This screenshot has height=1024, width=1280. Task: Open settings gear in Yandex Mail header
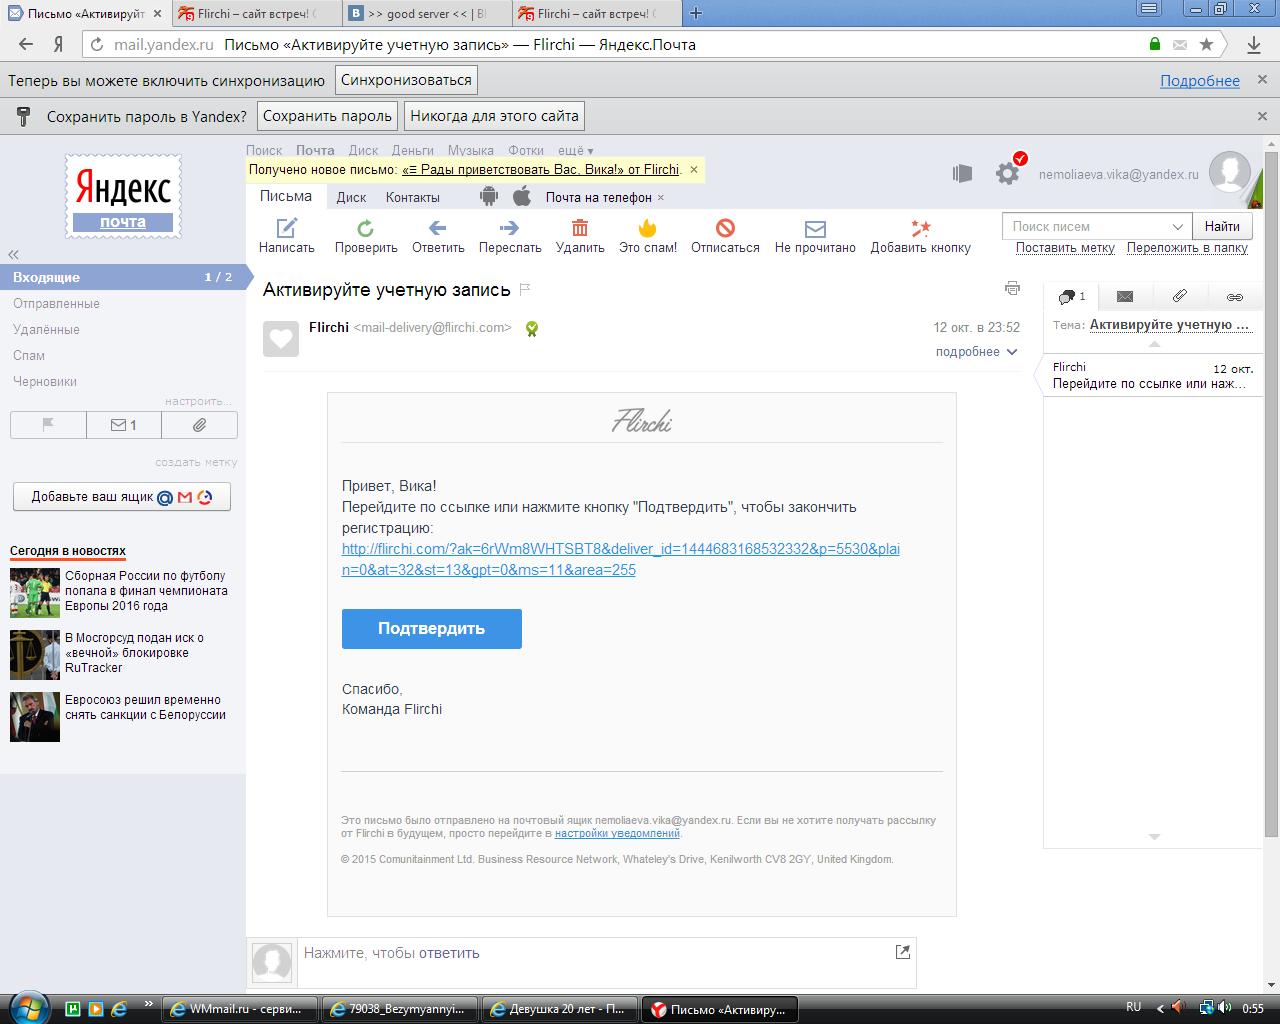pos(1008,173)
